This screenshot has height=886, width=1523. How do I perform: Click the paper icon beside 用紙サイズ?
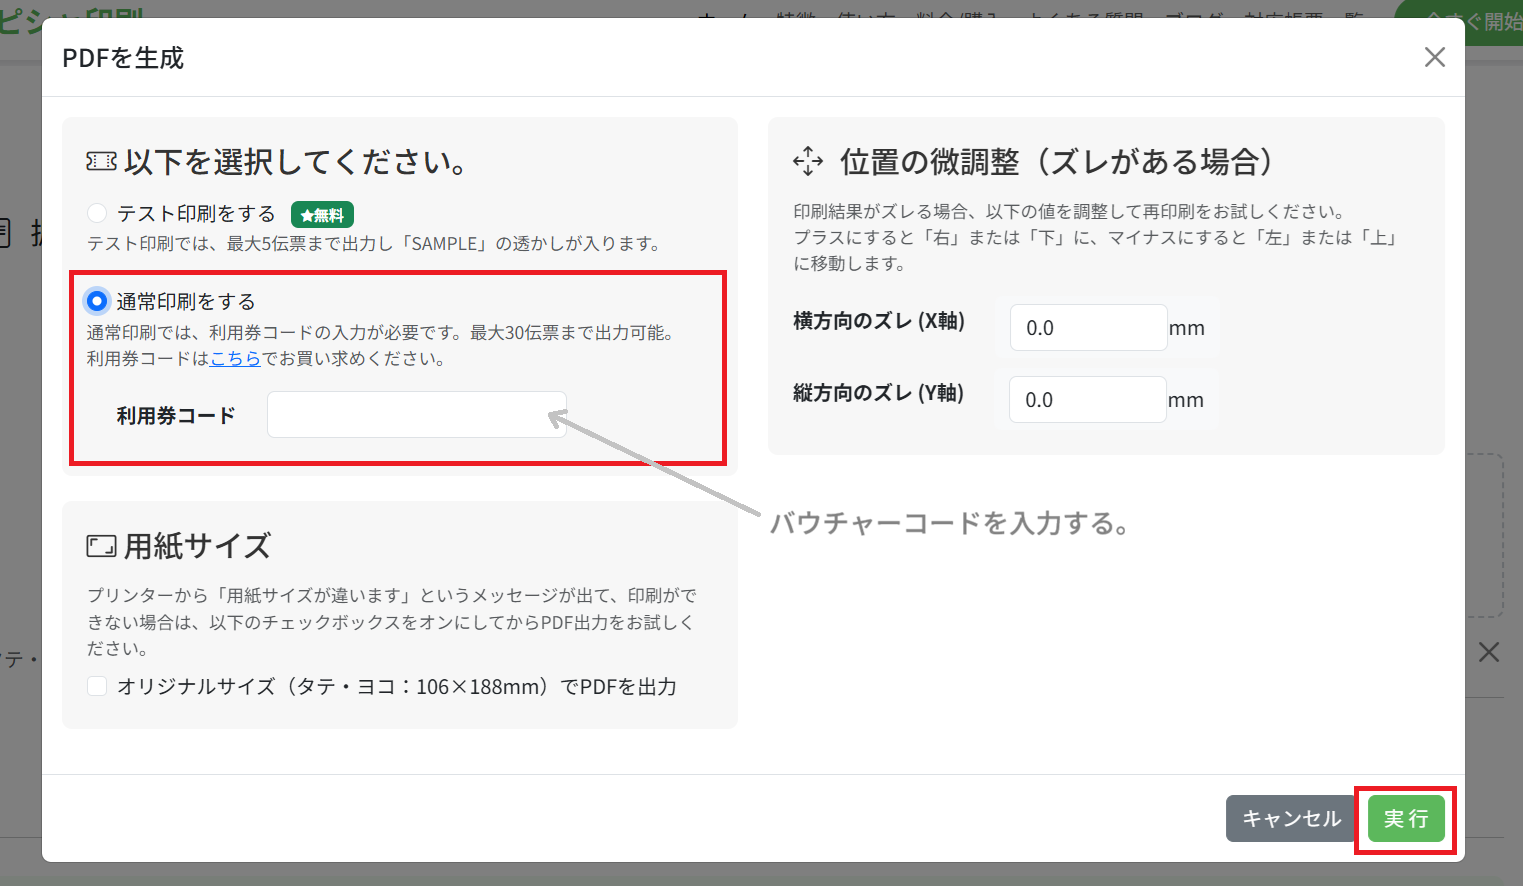coord(101,546)
